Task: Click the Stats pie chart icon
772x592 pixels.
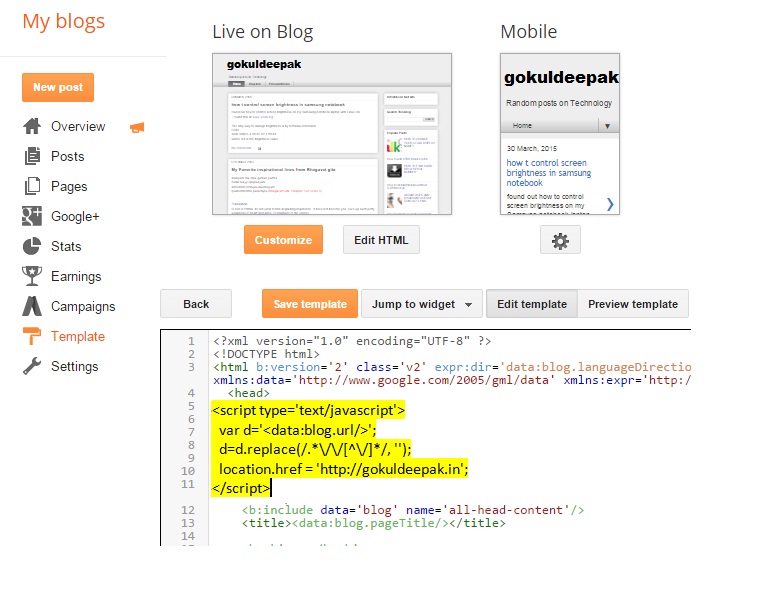Action: point(32,246)
